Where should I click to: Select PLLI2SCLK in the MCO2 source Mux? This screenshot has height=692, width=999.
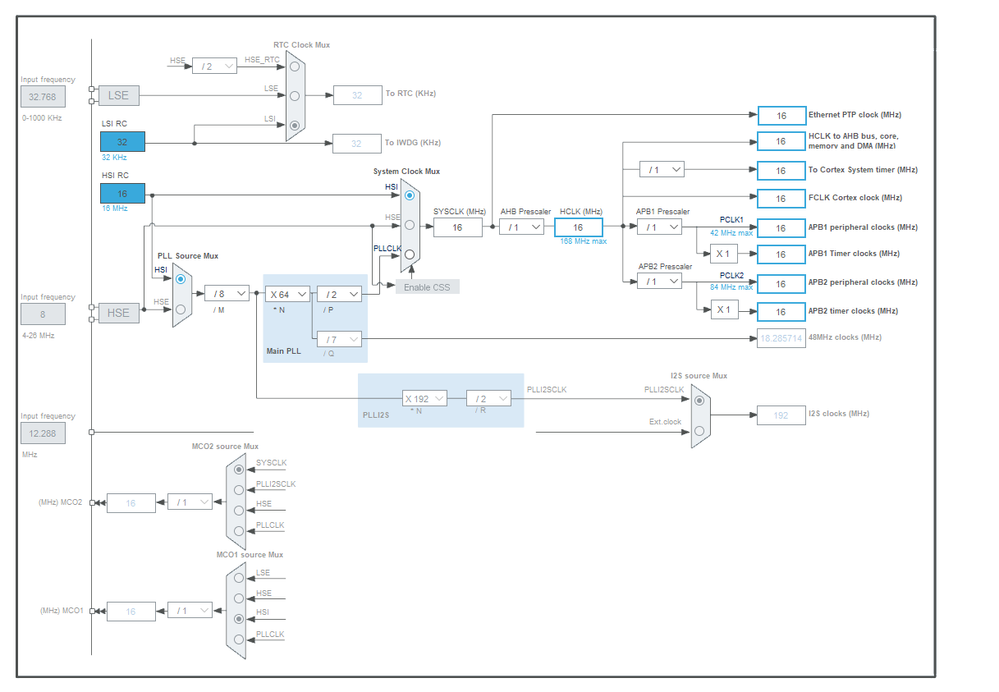click(x=239, y=490)
